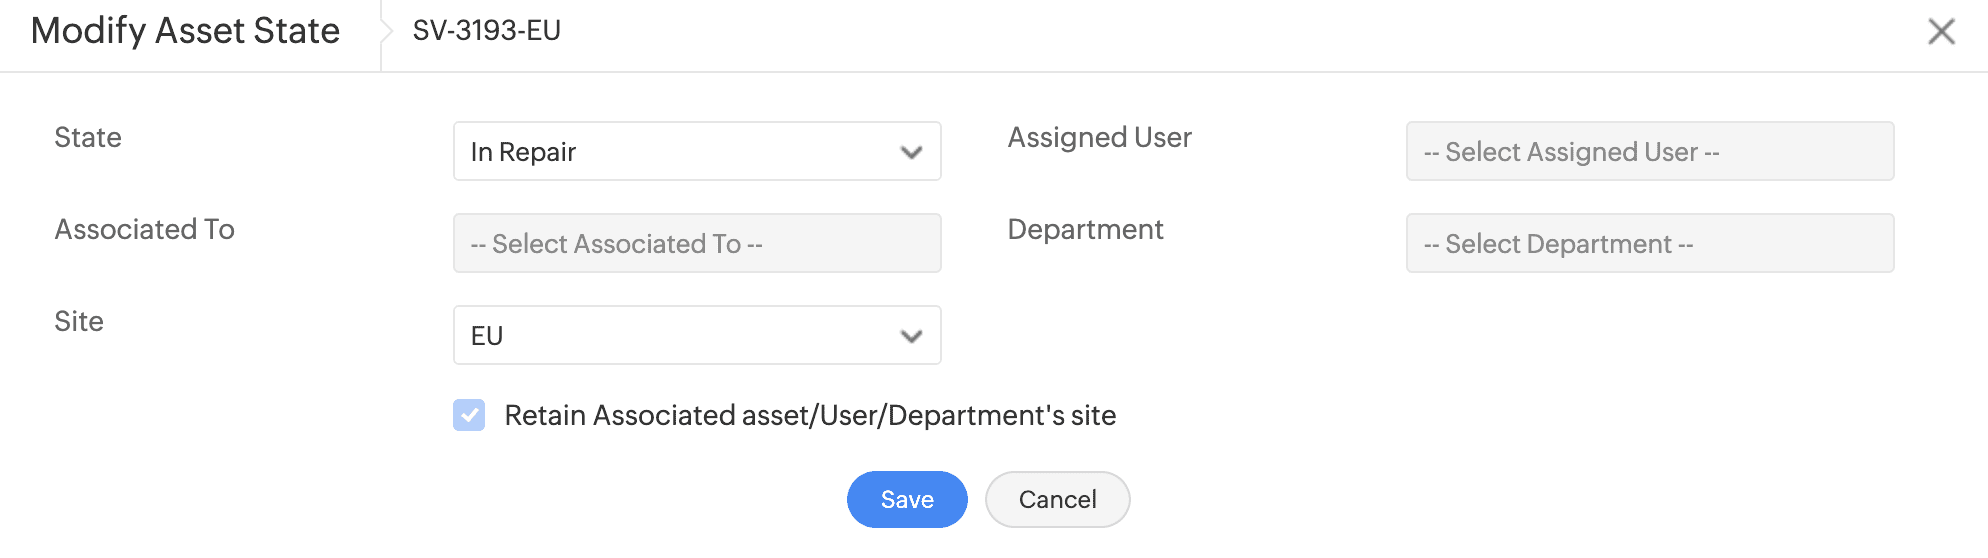Click the Retain Associated asset/User/Department's site label
Image resolution: width=1988 pixels, height=558 pixels.
[x=810, y=415]
